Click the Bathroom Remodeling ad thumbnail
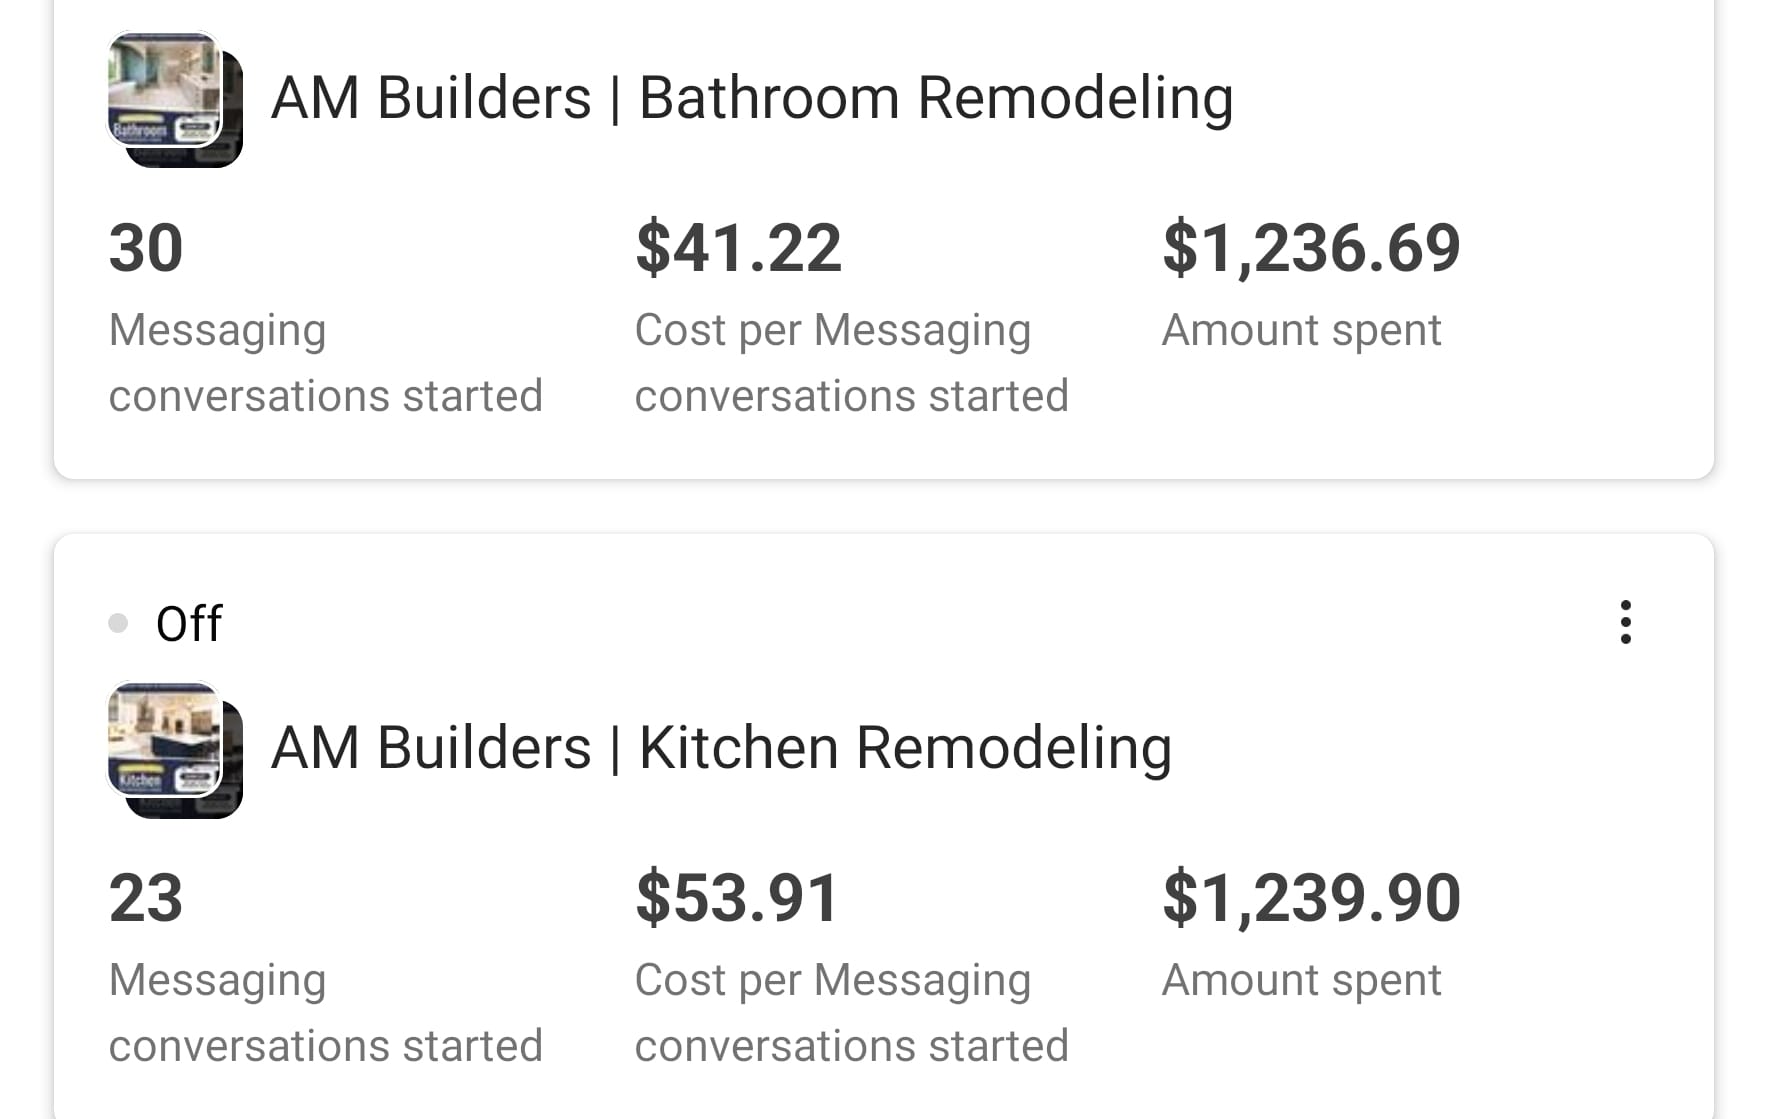This screenshot has width=1767, height=1119. [174, 99]
